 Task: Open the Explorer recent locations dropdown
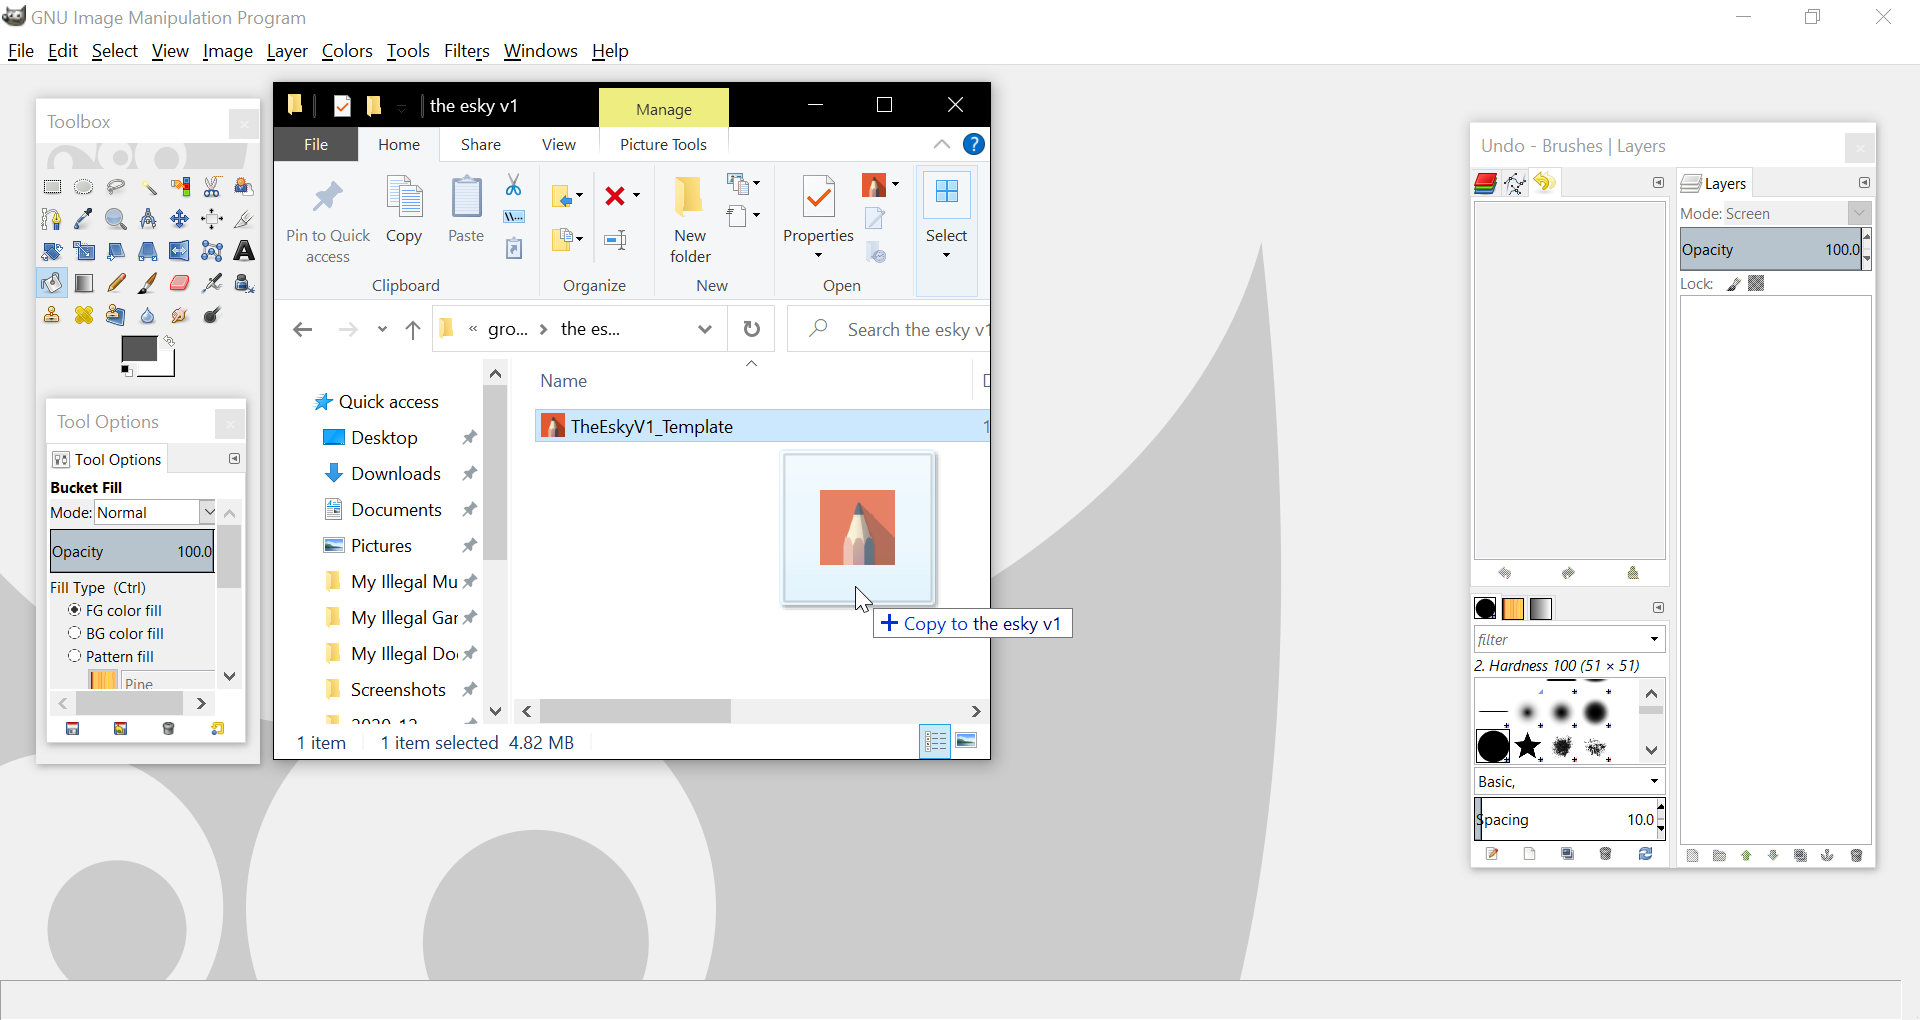(382, 329)
